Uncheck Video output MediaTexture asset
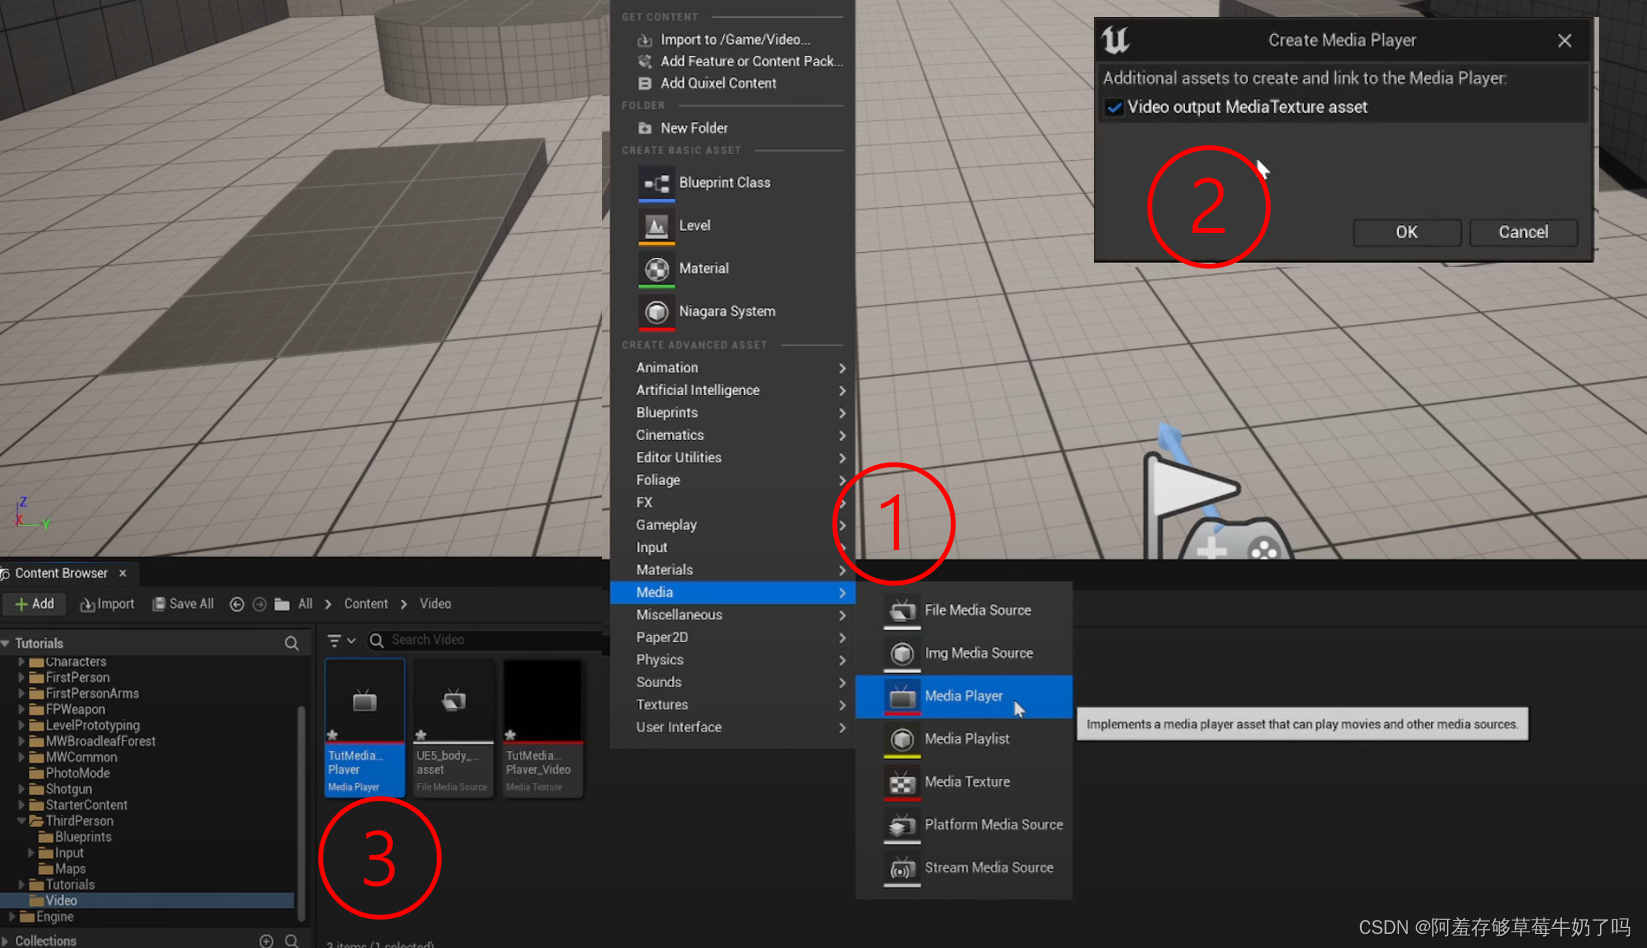Image resolution: width=1647 pixels, height=948 pixels. [1114, 107]
